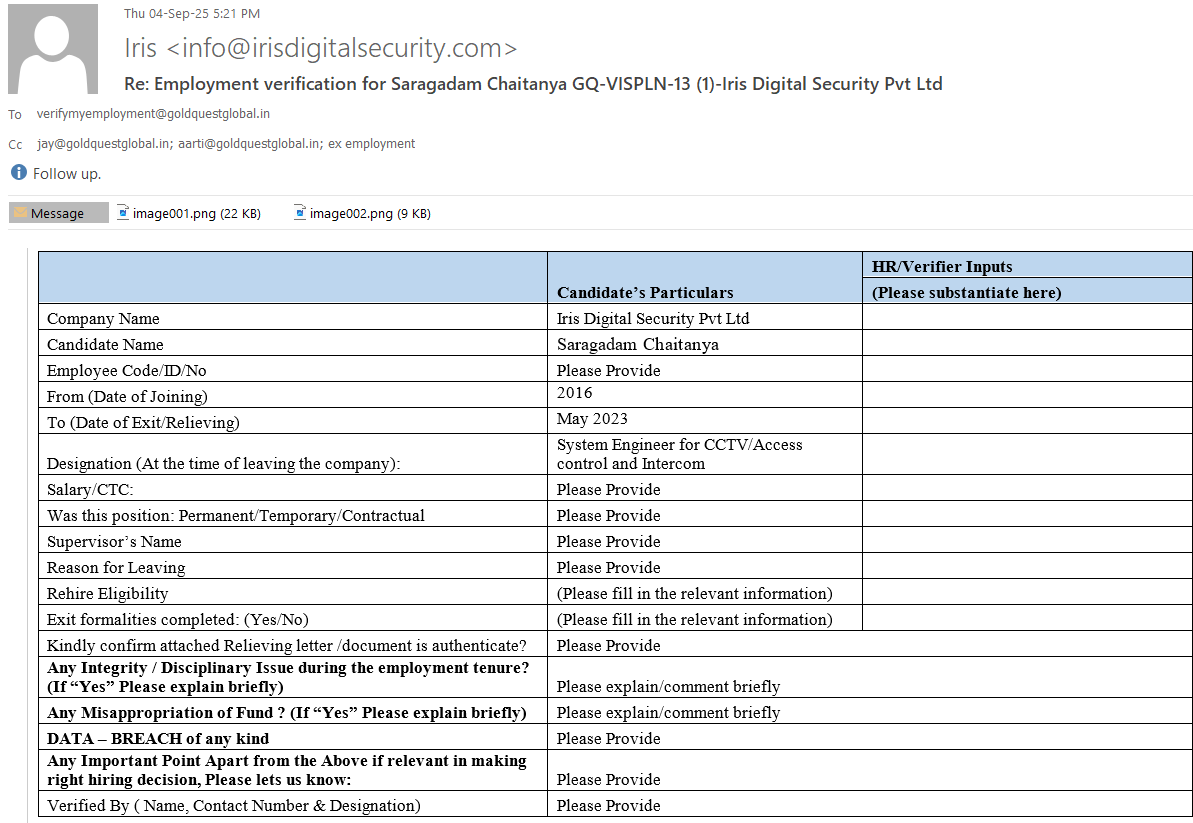Click the Any Important Point Apart label
Viewport: 1193px width, 823px height.
click(286, 770)
